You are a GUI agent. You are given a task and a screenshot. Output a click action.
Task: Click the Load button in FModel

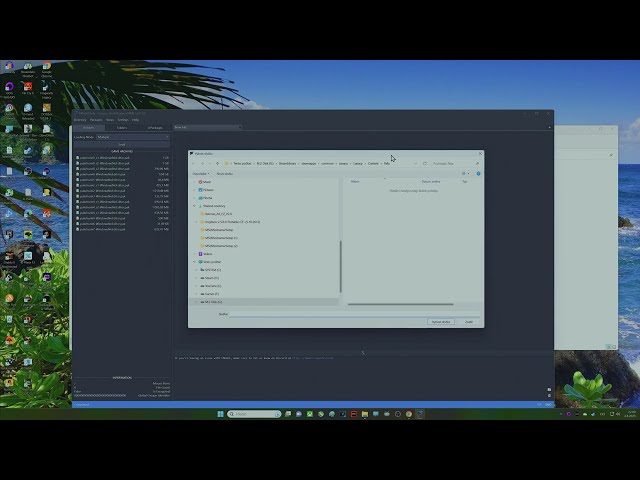[122, 144]
